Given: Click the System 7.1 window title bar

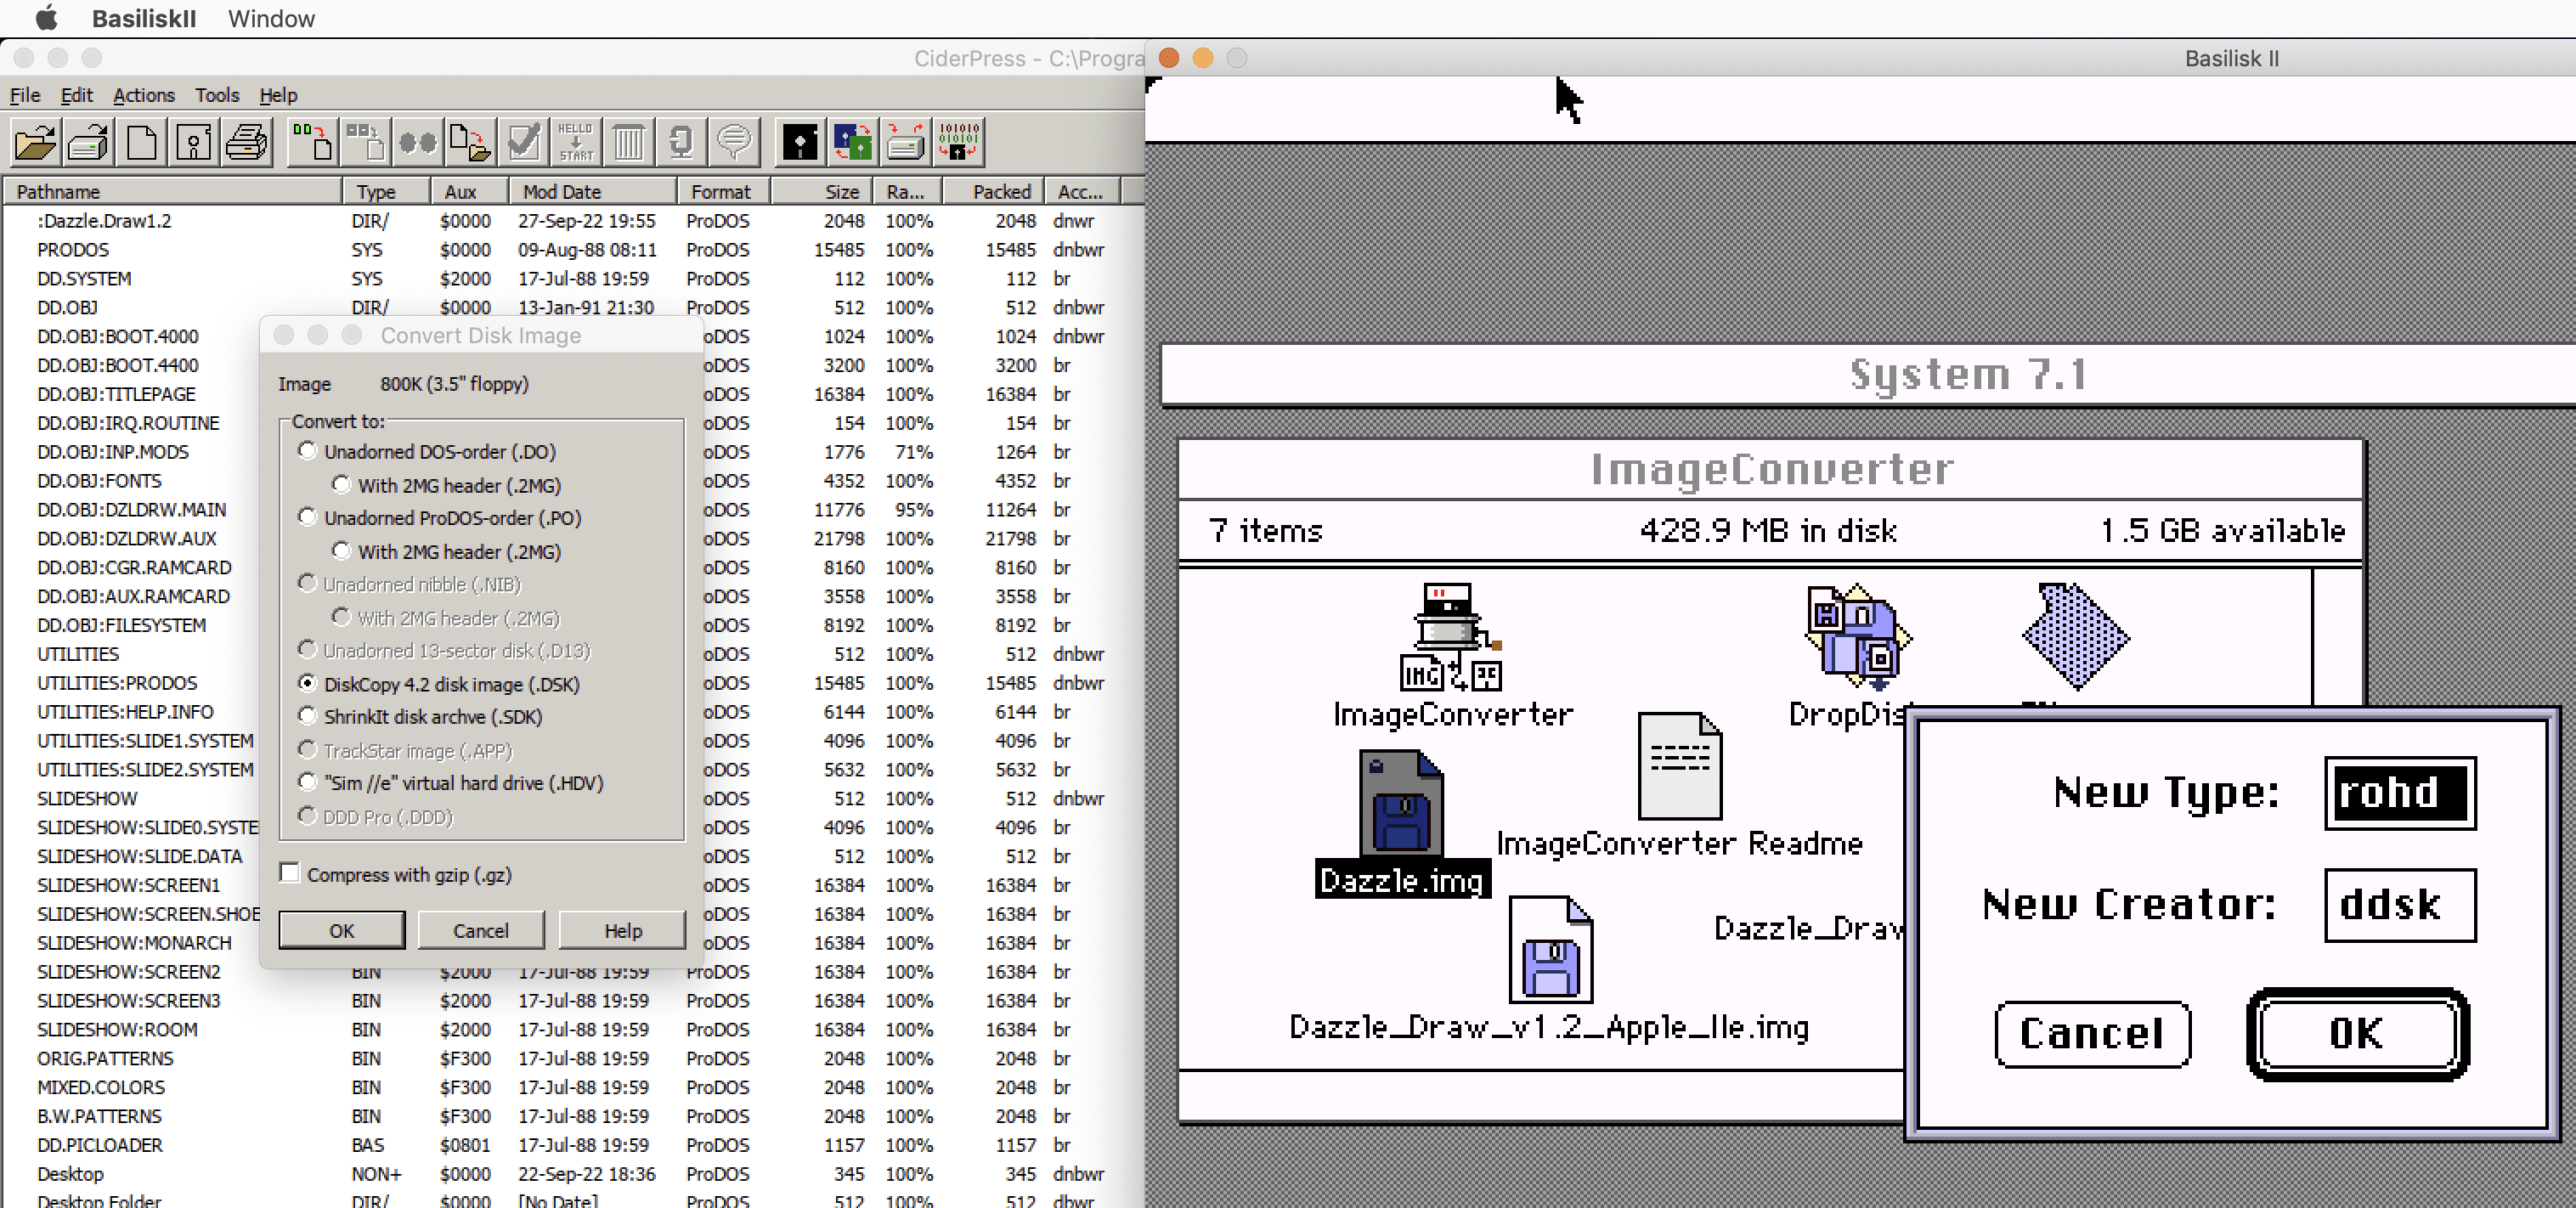Looking at the screenshot, I should (1868, 374).
